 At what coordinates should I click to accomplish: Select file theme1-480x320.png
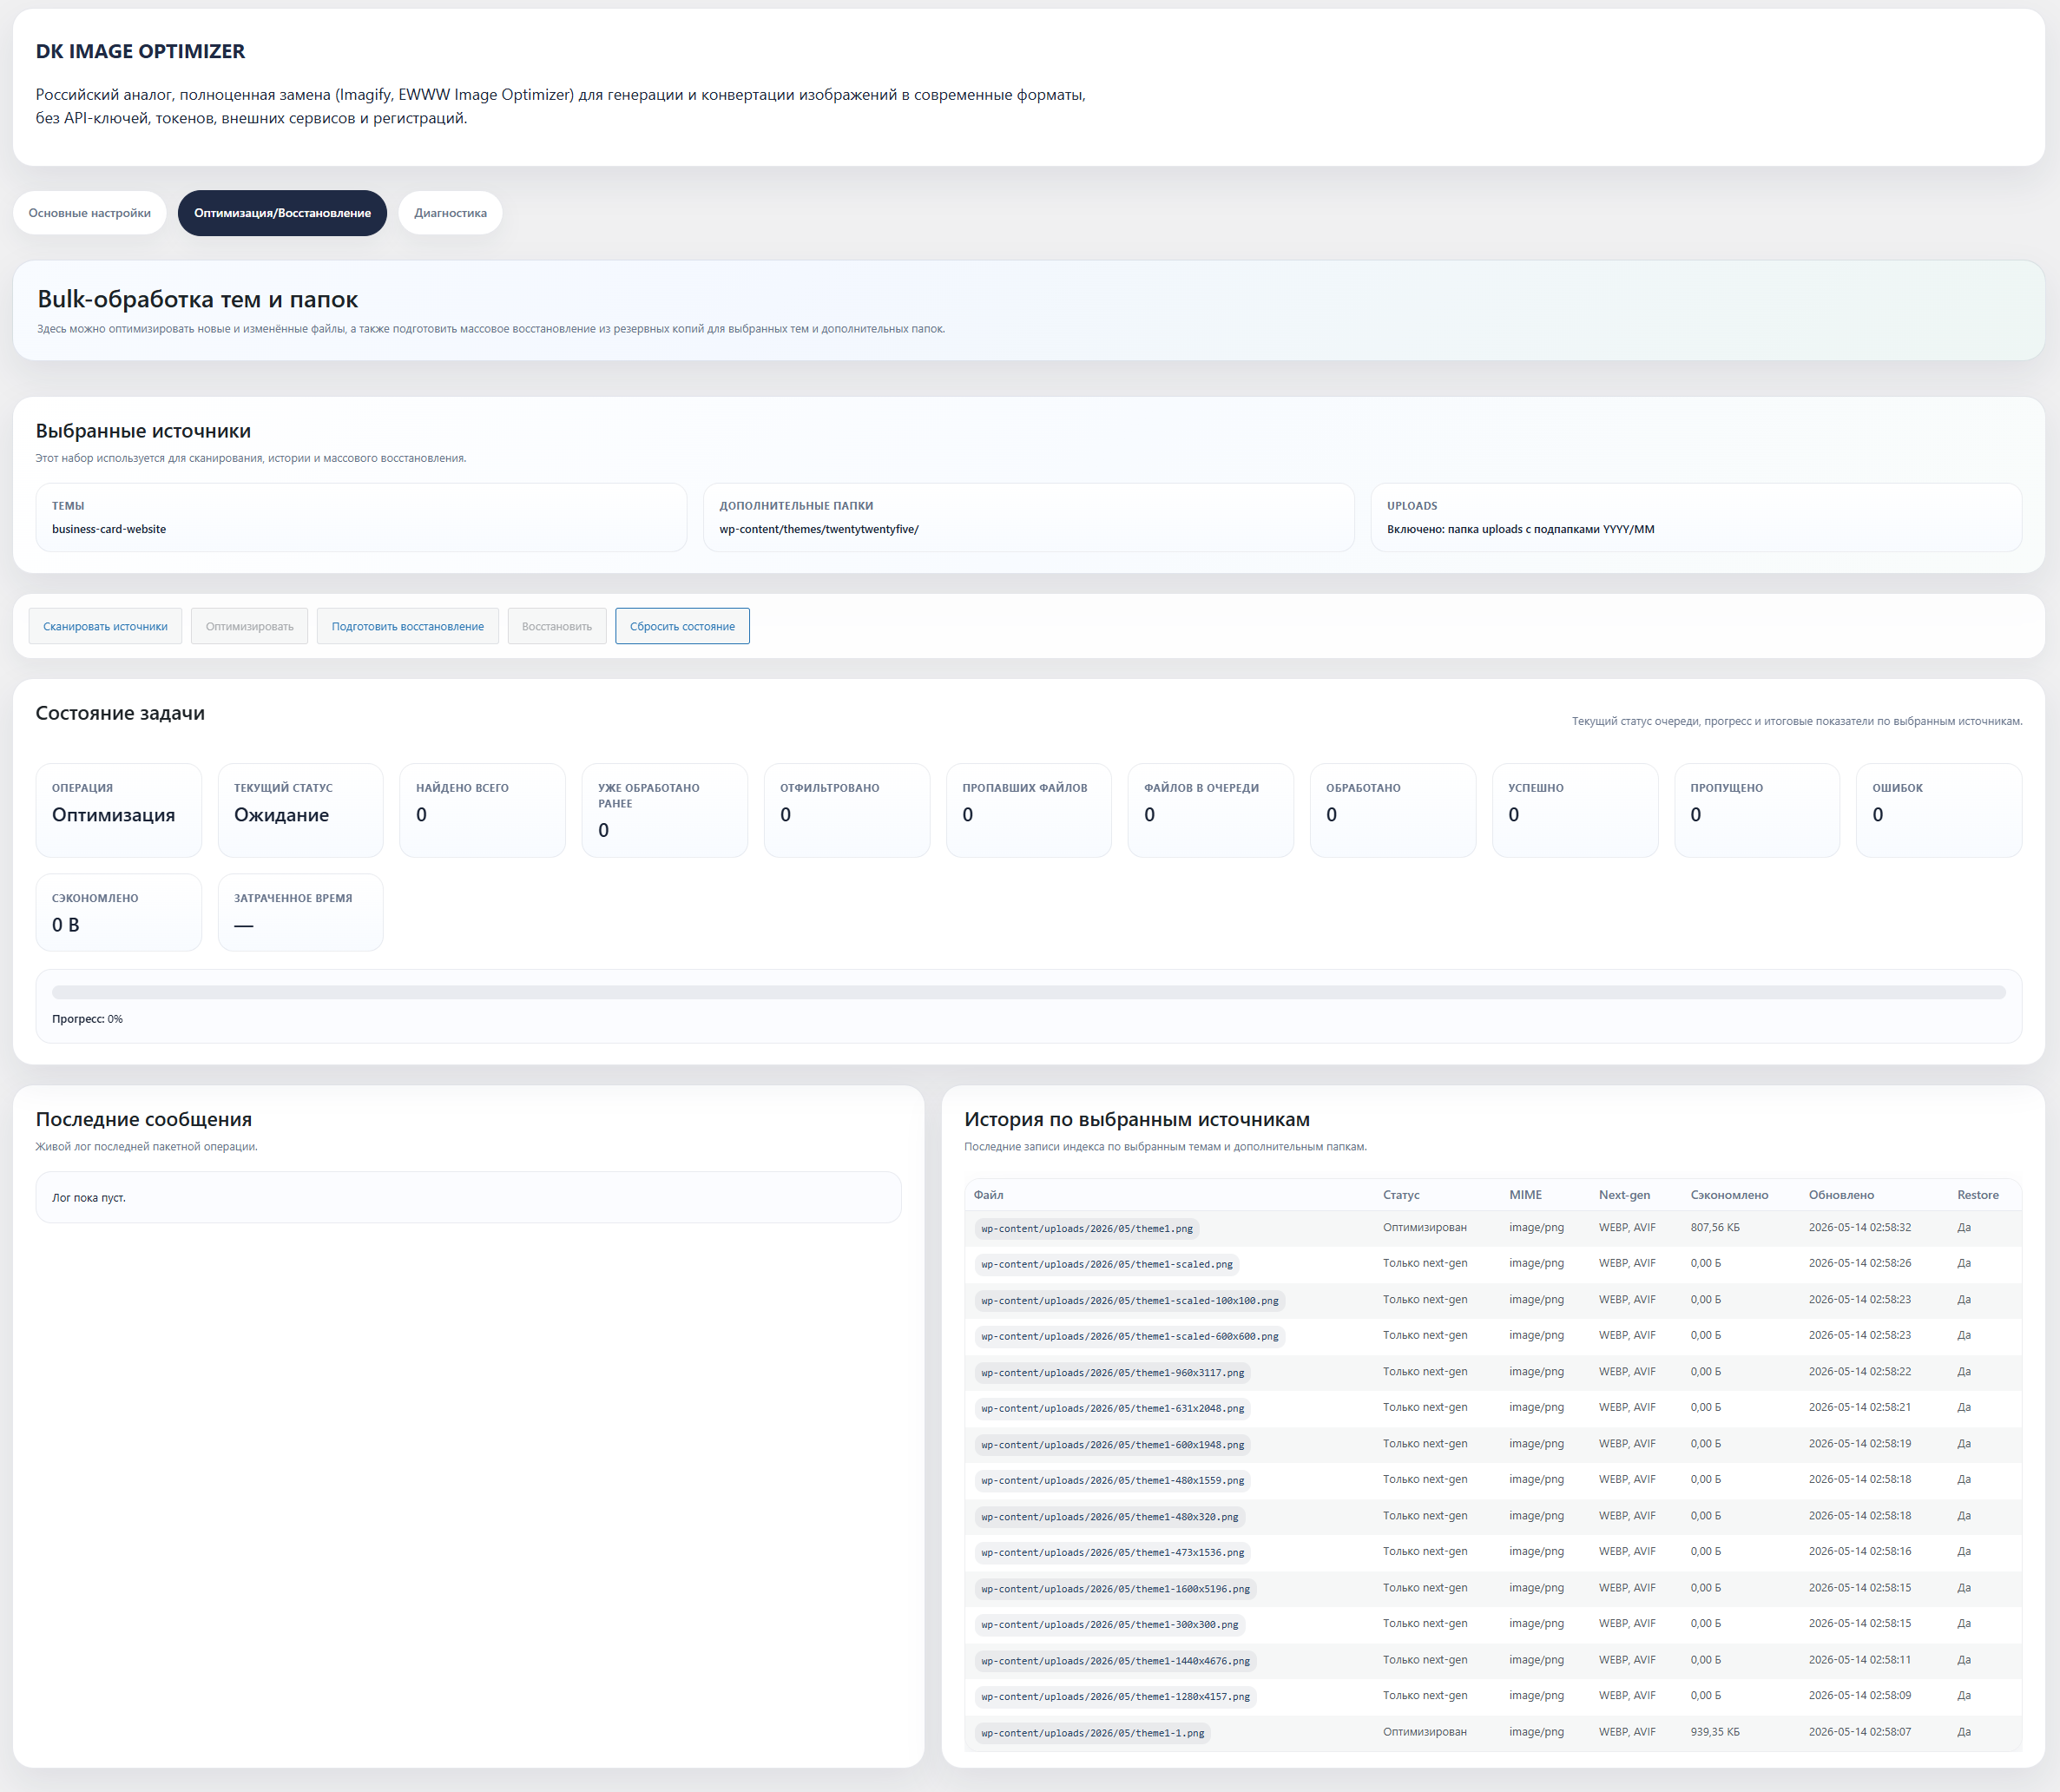[1110, 1516]
